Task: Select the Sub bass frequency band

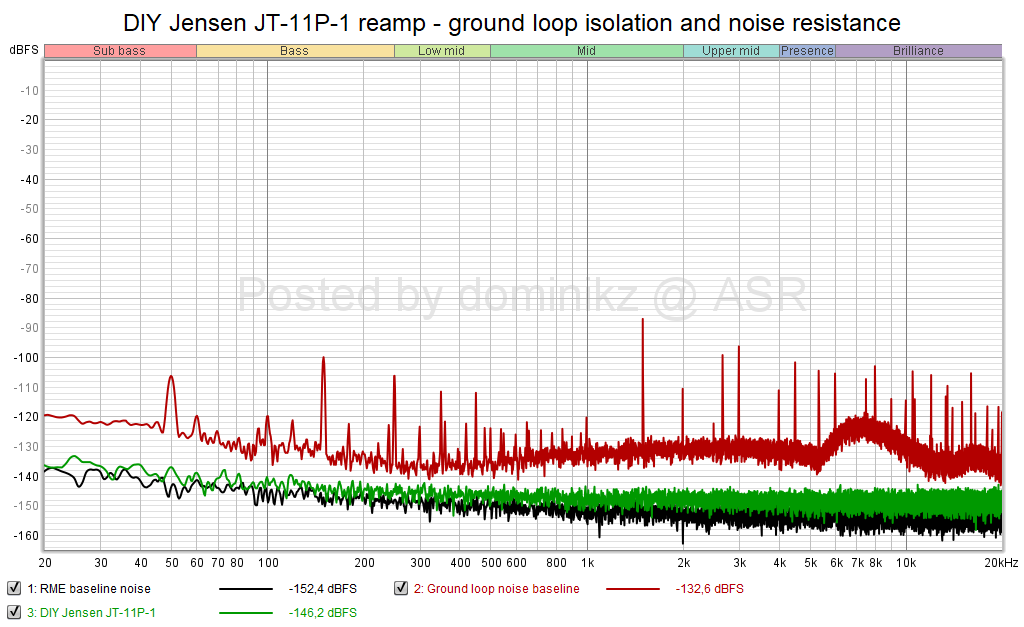Action: [x=120, y=51]
